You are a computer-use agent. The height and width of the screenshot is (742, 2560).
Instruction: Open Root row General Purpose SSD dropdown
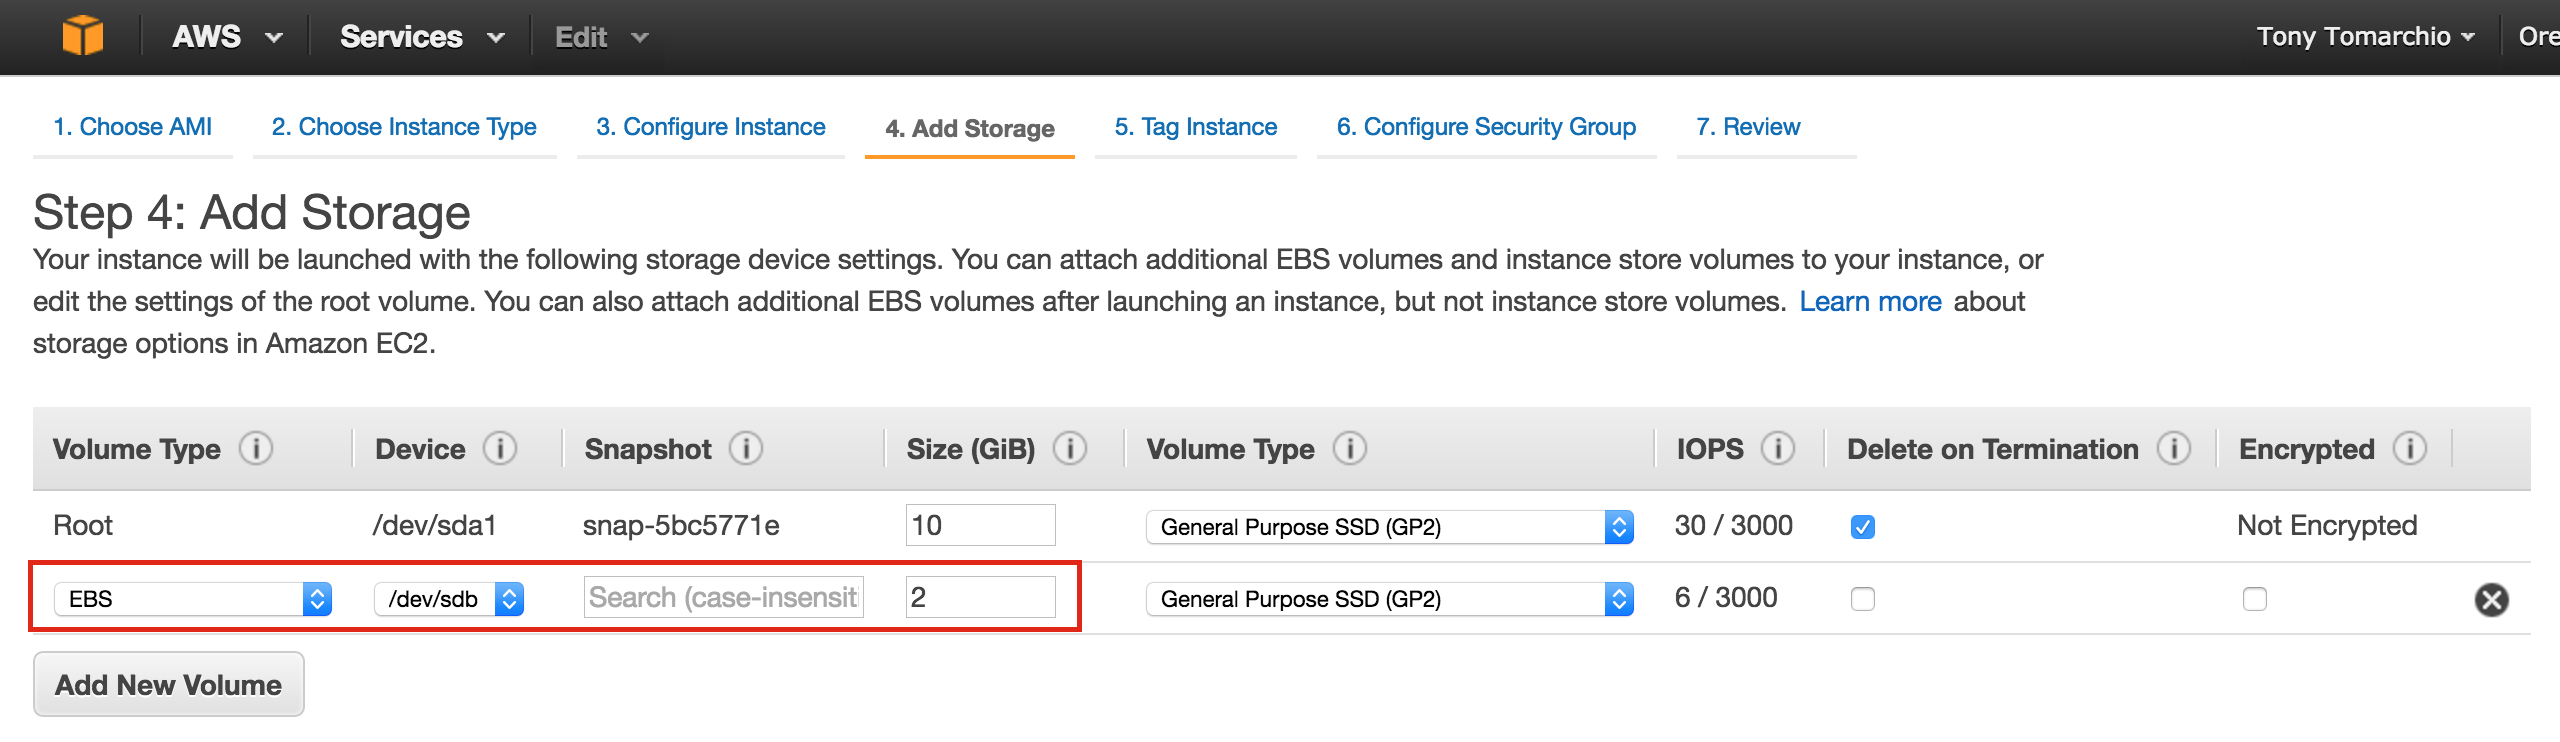pyautogui.click(x=1390, y=527)
